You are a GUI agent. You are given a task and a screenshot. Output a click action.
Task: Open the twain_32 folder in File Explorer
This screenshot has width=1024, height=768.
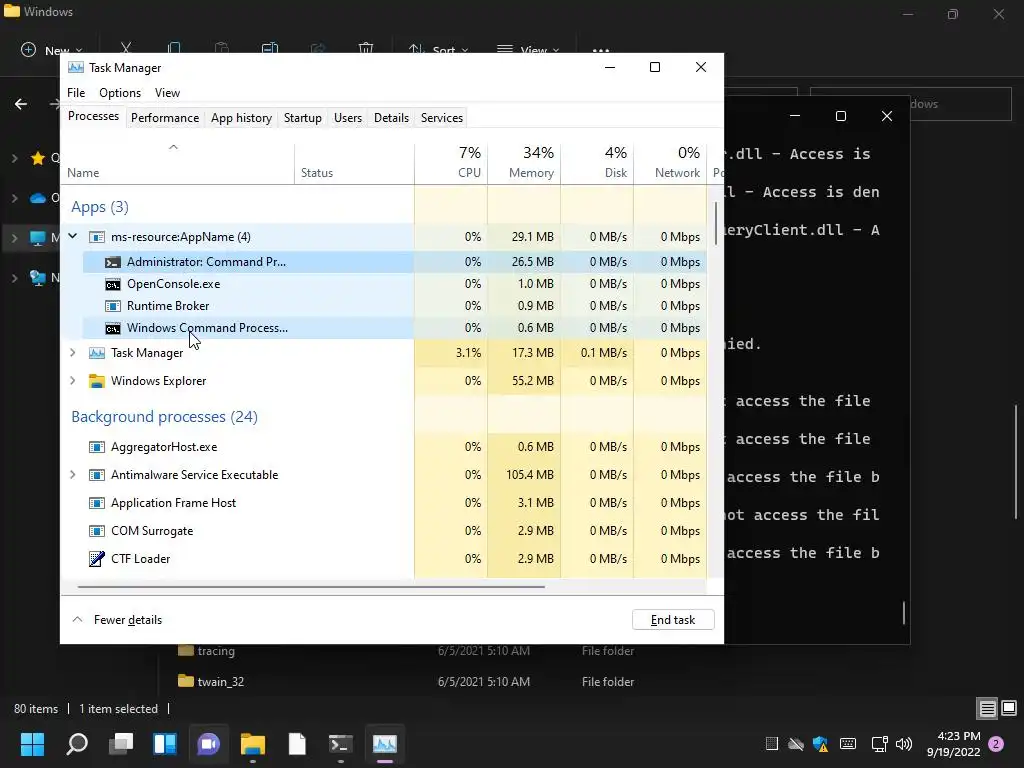221,681
